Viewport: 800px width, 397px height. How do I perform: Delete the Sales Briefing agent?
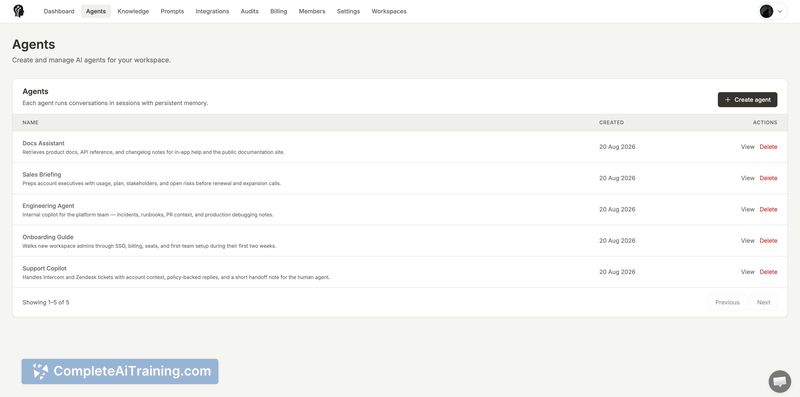coord(768,178)
